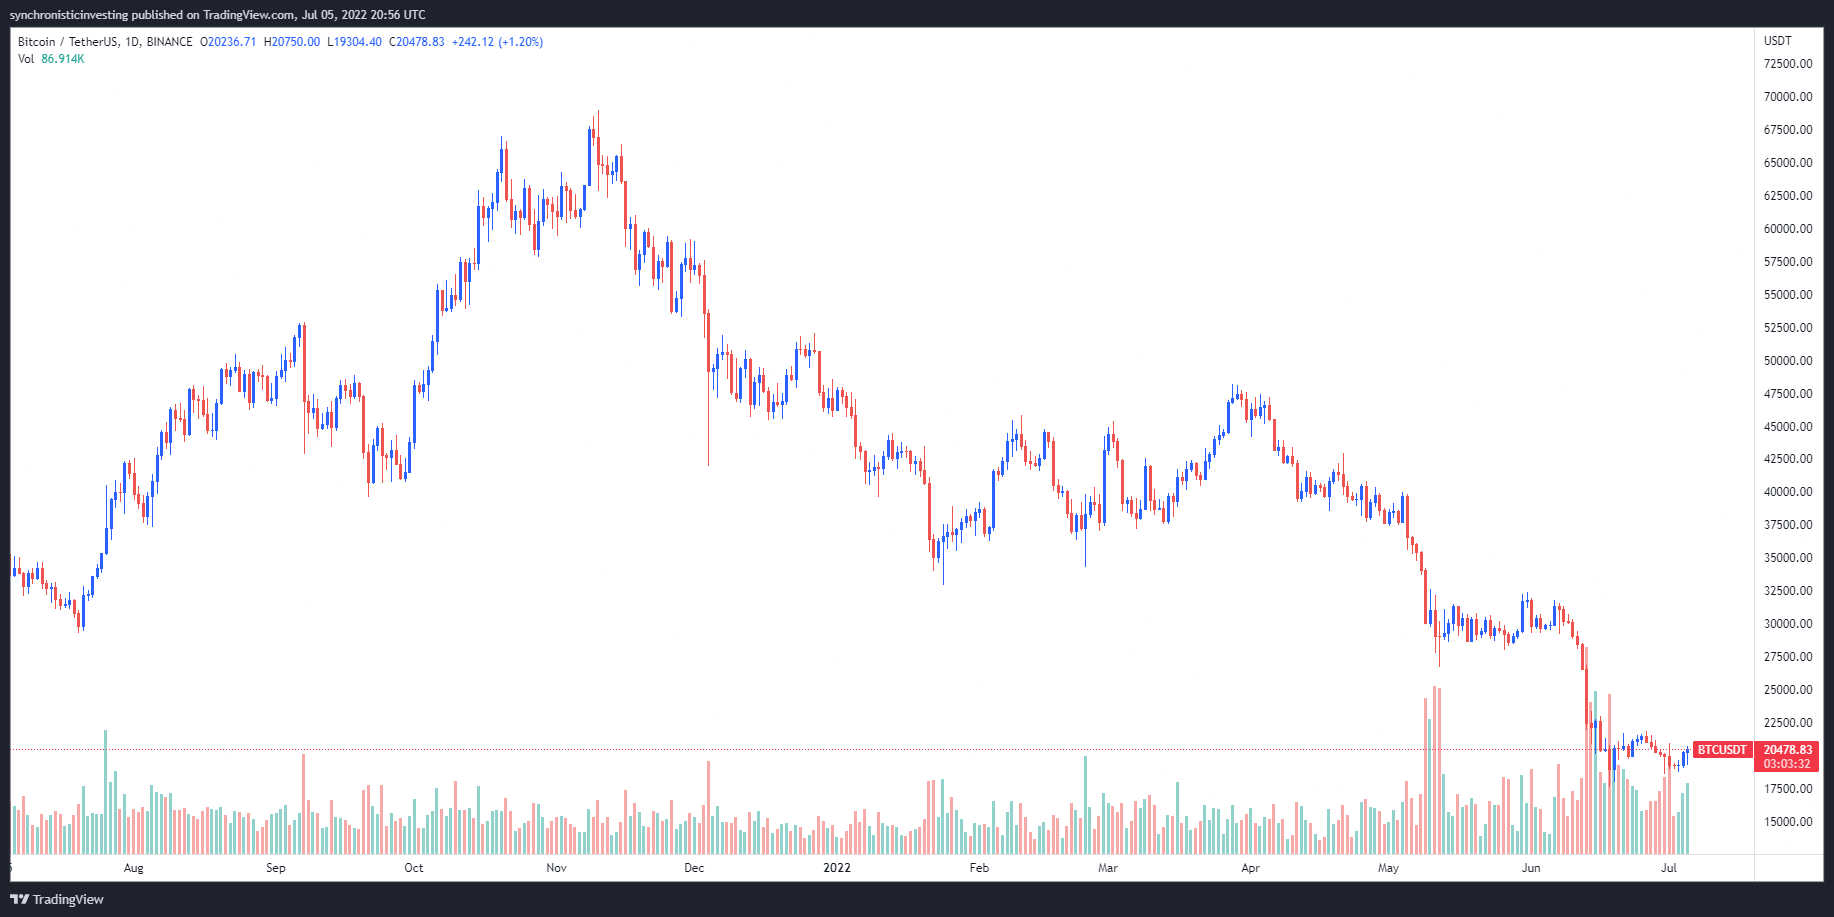Viewport: 1834px width, 917px height.
Task: Click the 50000.00 price axis label
Action: pyautogui.click(x=1788, y=361)
